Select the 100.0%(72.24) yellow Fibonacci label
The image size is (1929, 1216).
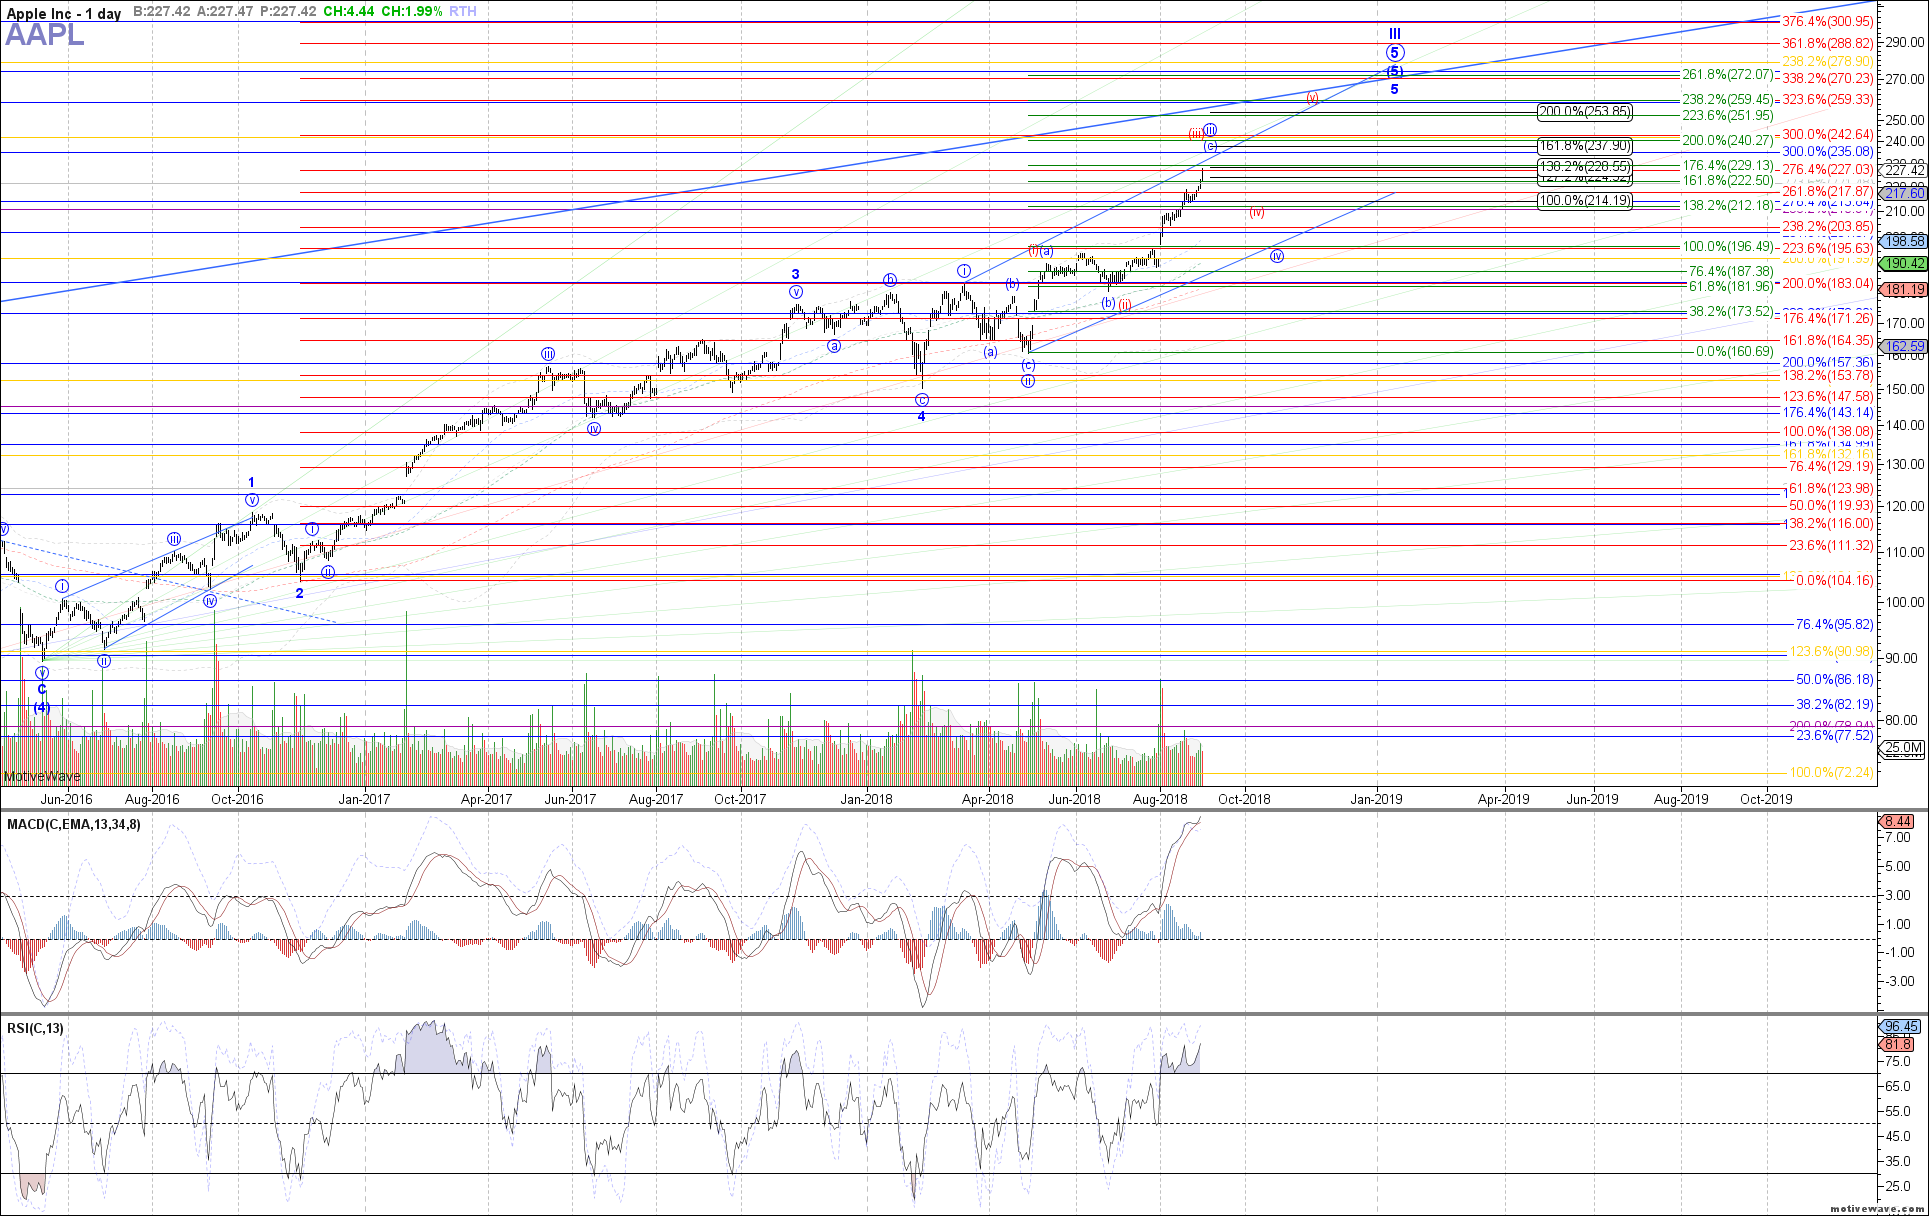[x=1831, y=773]
